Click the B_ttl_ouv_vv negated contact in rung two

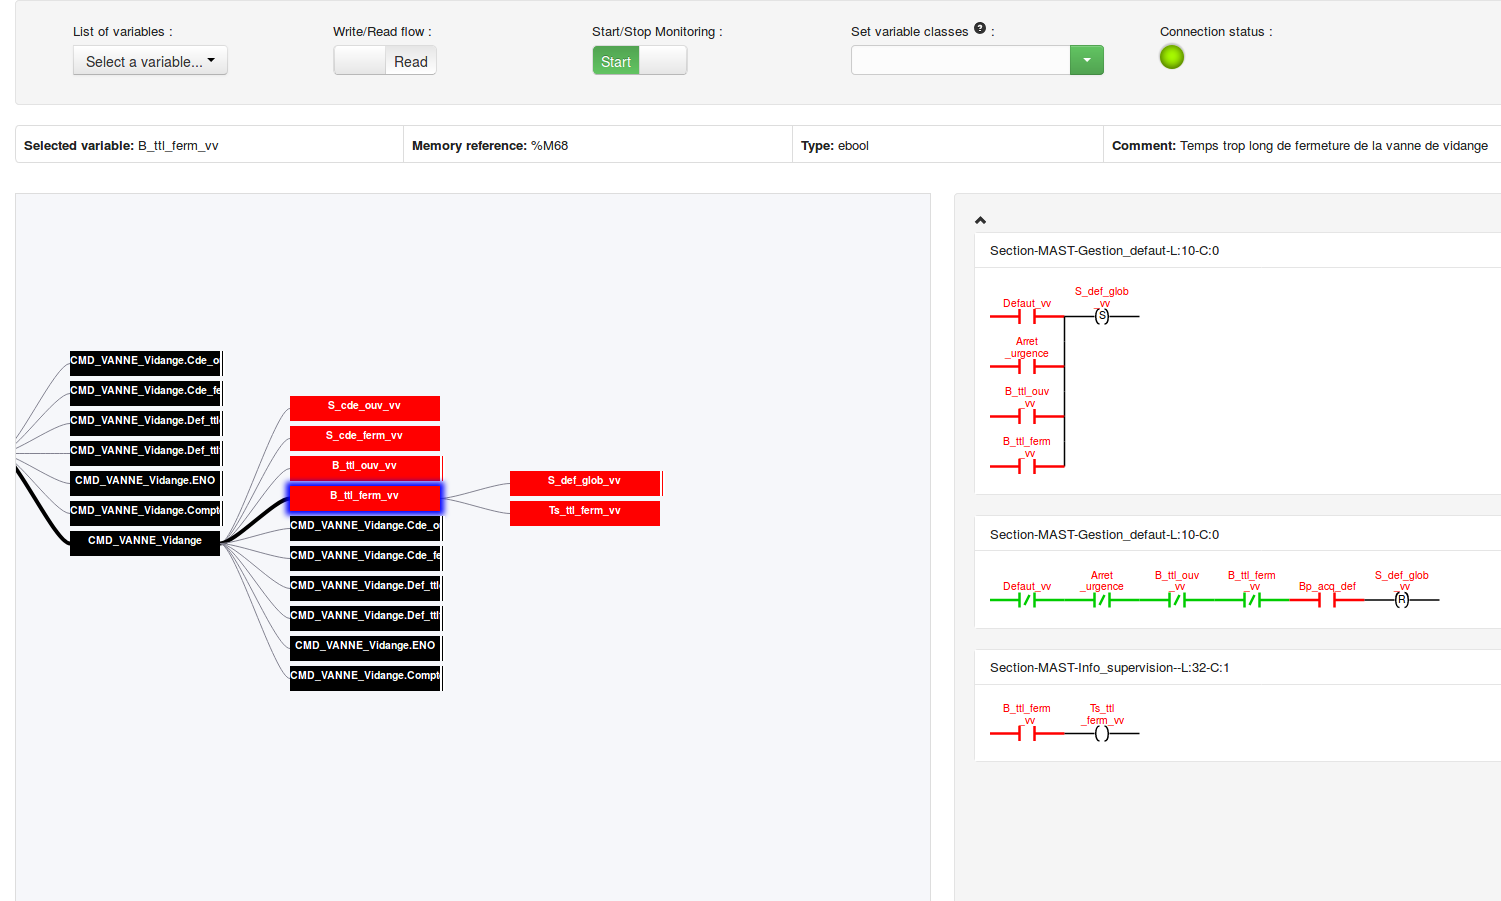1177,599
